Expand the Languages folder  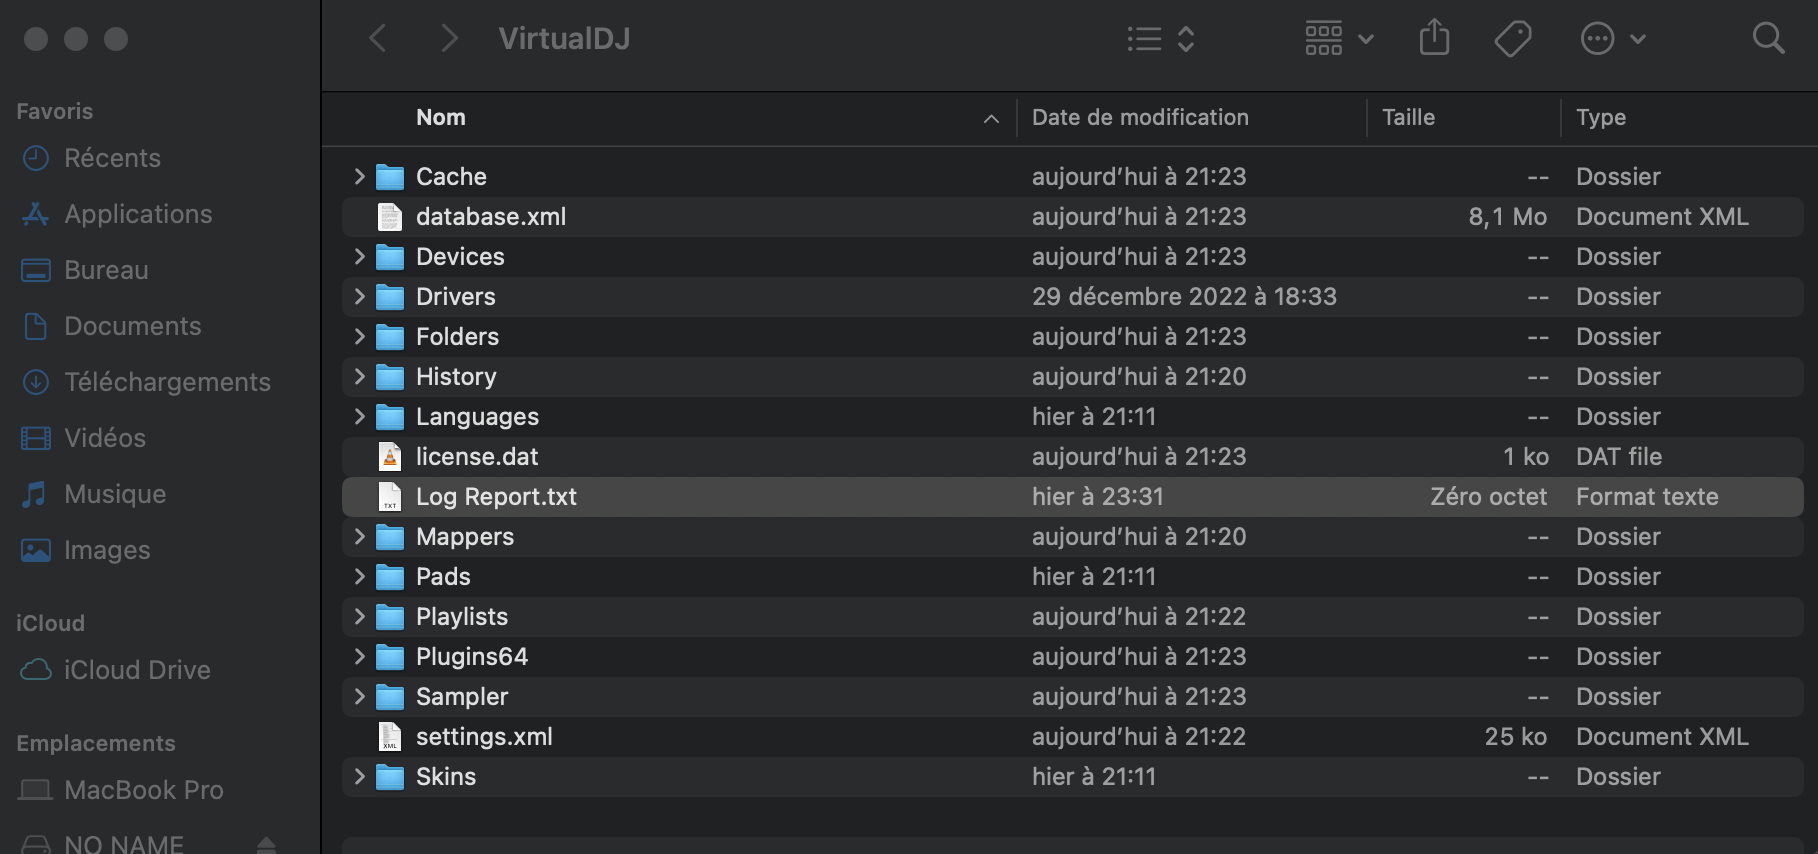pos(359,416)
